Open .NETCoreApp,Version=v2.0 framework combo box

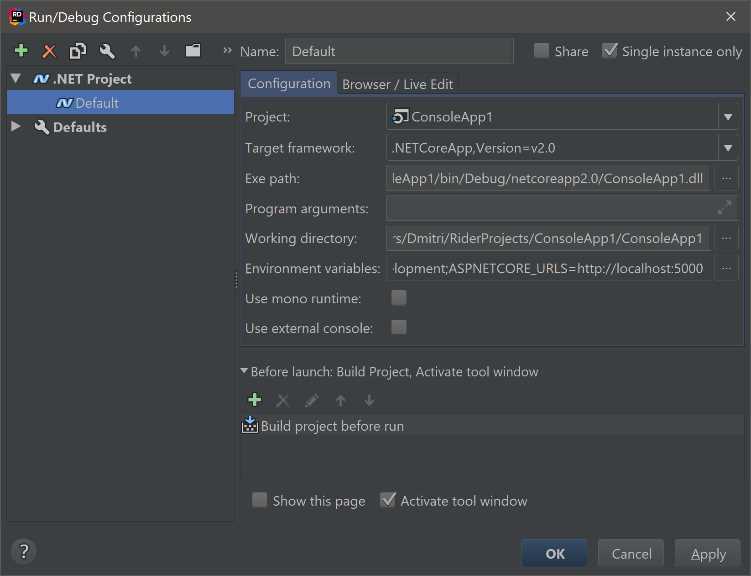coord(561,148)
